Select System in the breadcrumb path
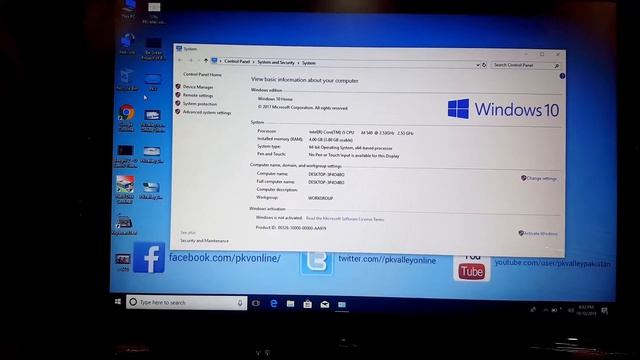The image size is (640, 360). pyautogui.click(x=309, y=63)
